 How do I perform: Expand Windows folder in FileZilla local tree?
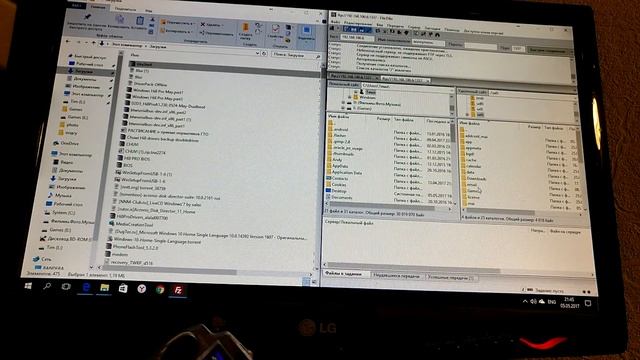click(x=349, y=98)
